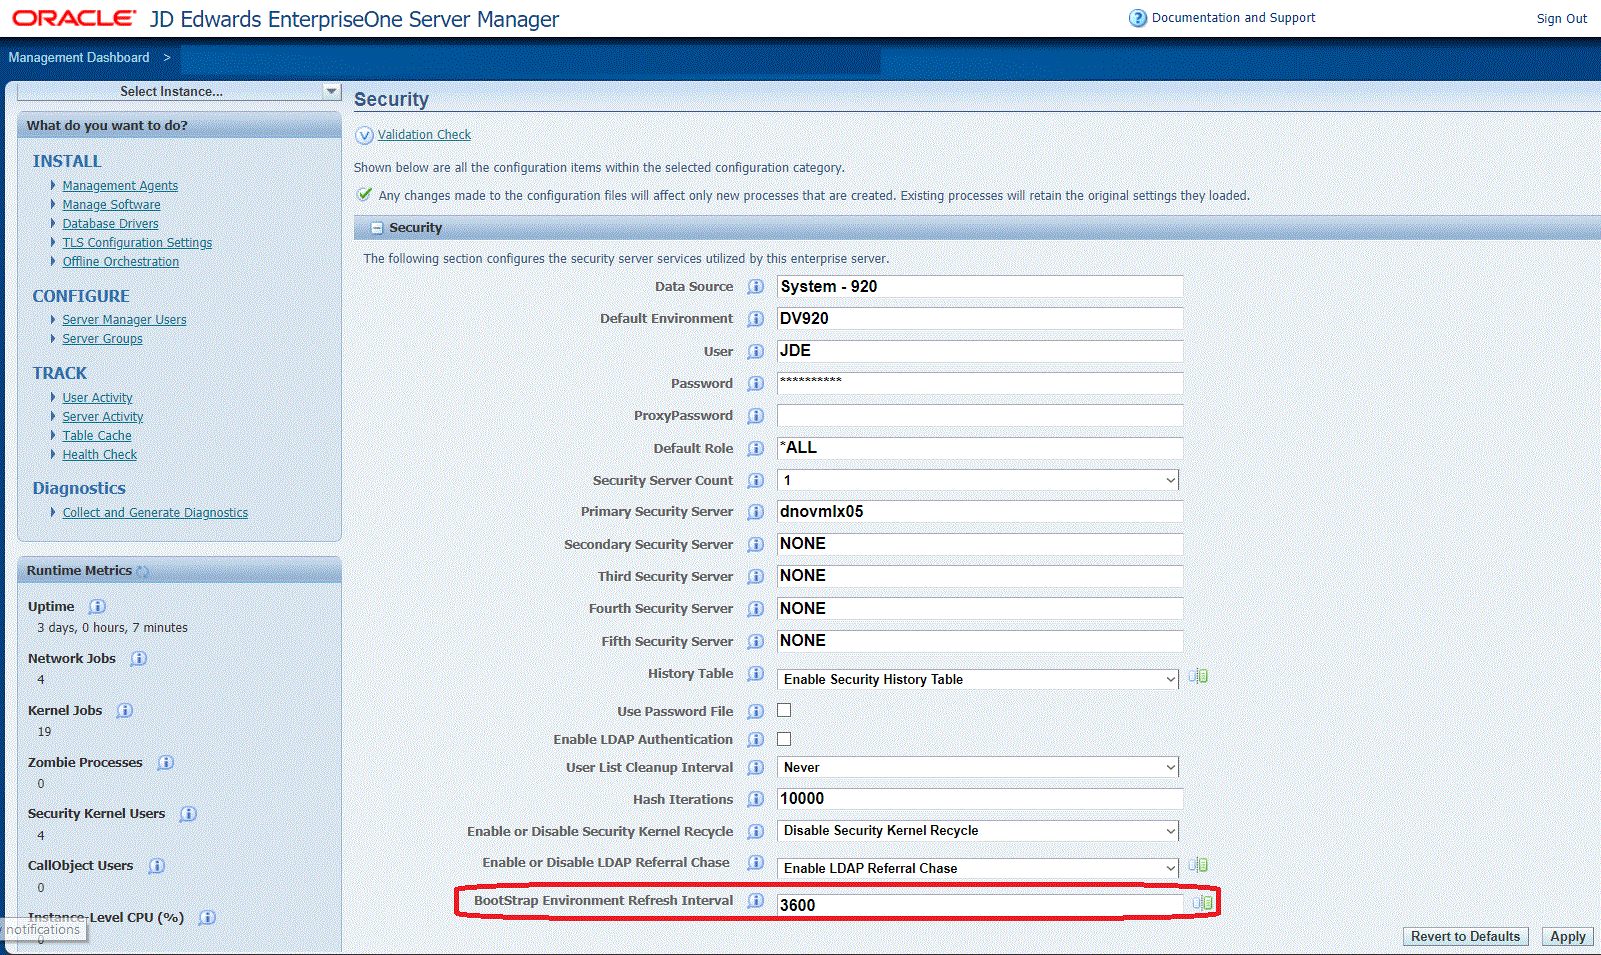1601x955 pixels.
Task: Click the info icon next to User field
Action: tap(756, 352)
